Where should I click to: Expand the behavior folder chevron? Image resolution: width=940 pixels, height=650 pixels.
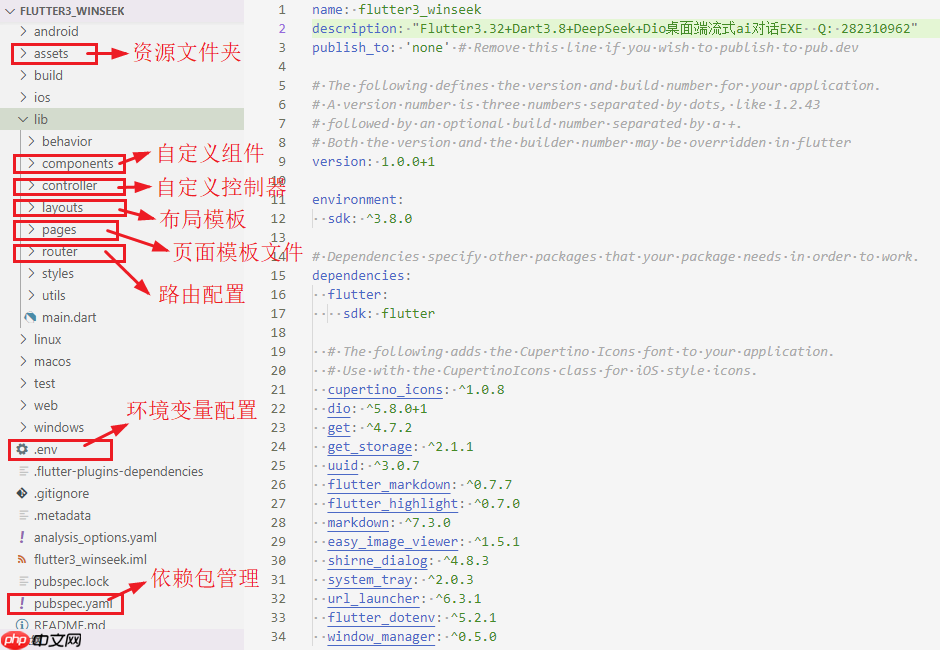(31, 141)
